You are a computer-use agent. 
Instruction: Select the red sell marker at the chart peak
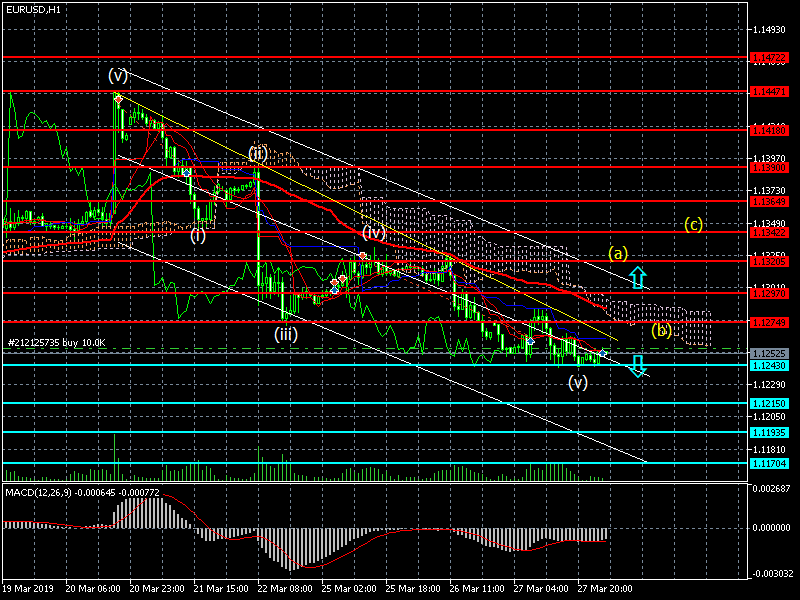[118, 99]
